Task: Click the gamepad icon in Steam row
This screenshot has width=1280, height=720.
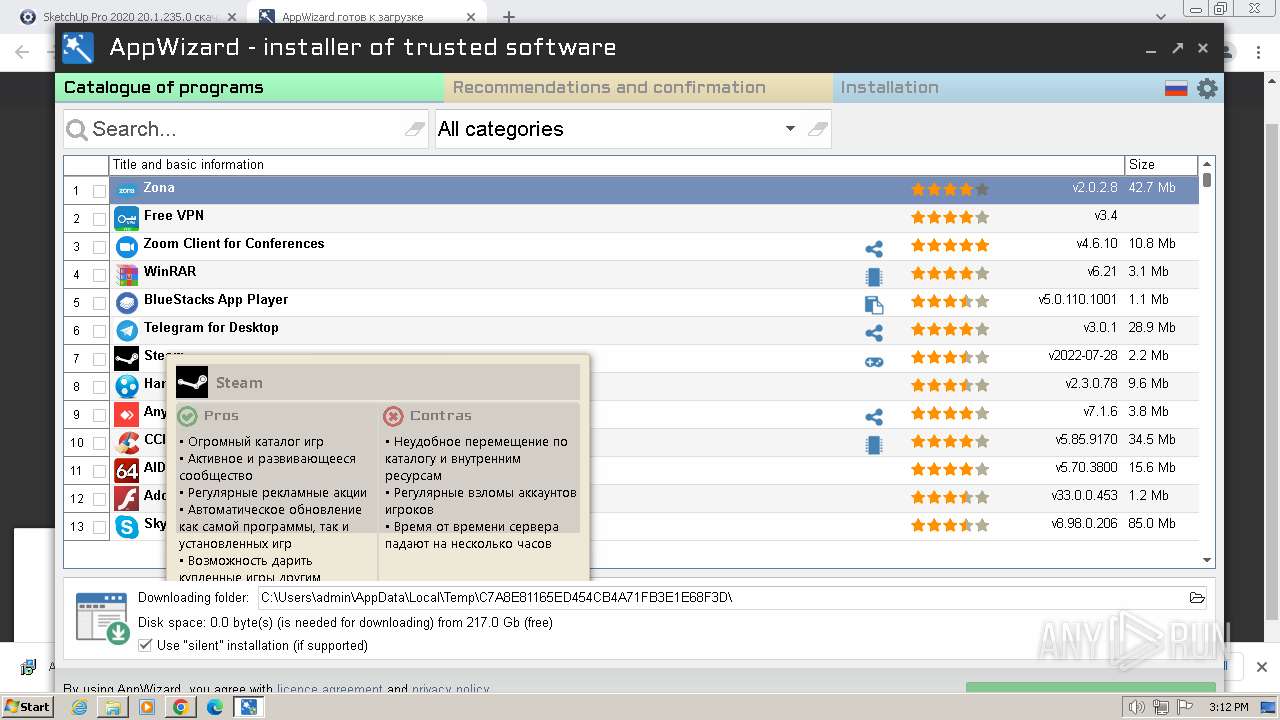Action: (874, 361)
